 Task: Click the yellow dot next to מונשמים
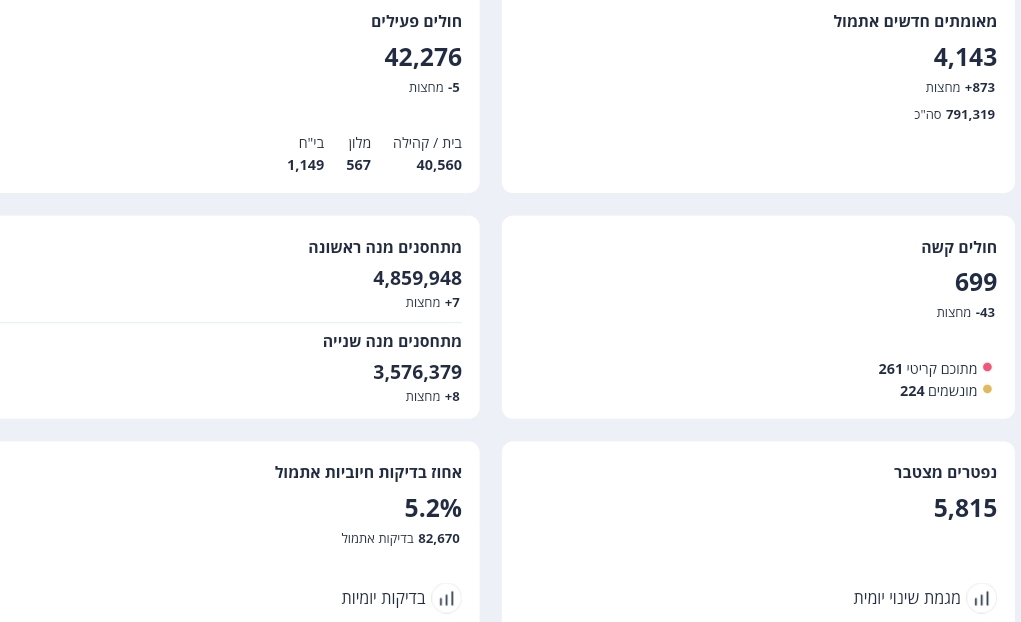(987, 390)
